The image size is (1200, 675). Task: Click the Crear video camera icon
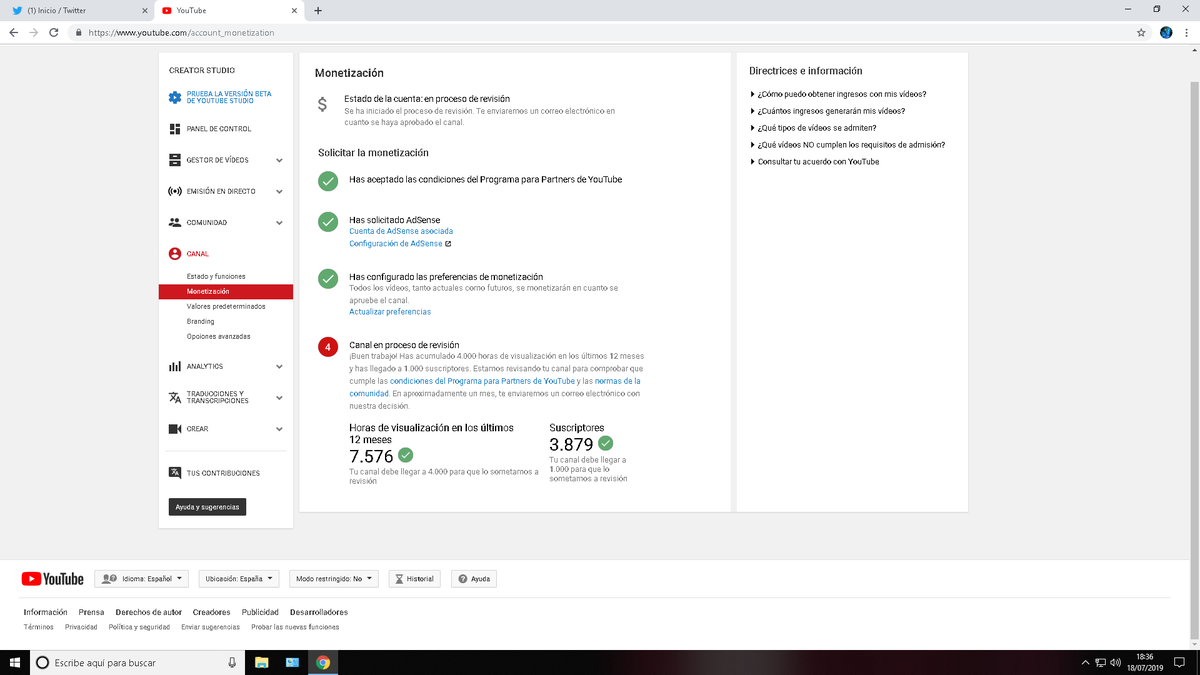175,429
